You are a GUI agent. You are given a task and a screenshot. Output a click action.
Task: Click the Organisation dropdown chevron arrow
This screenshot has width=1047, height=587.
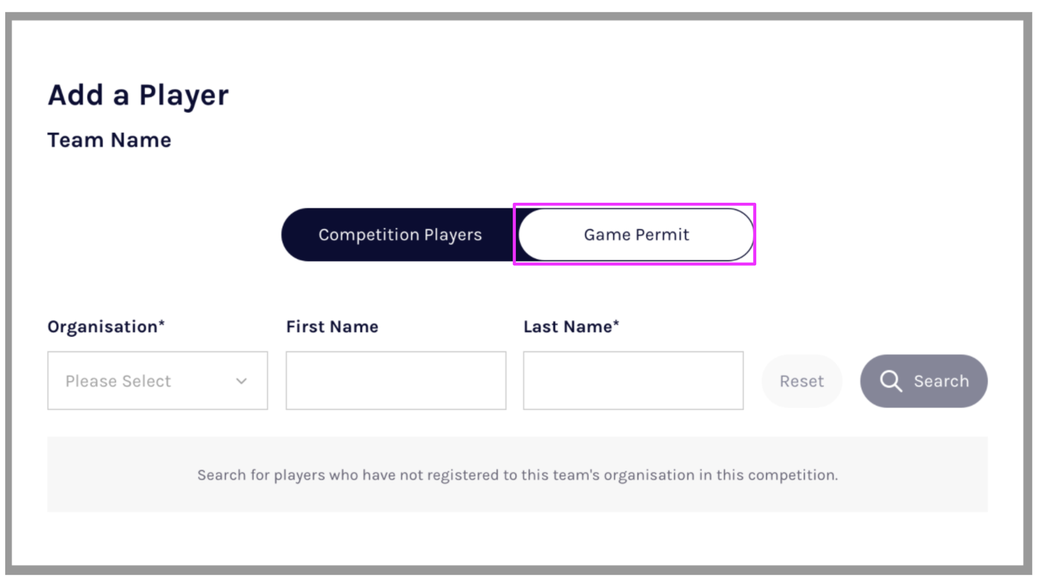[x=241, y=381]
